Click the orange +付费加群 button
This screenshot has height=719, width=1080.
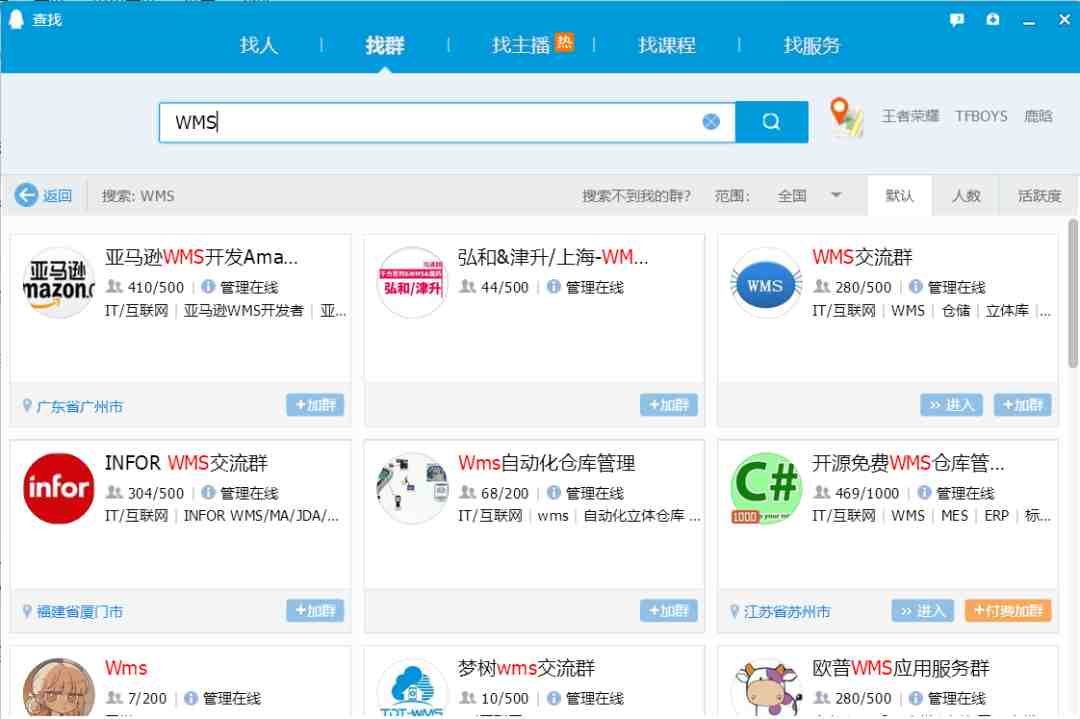click(1008, 610)
